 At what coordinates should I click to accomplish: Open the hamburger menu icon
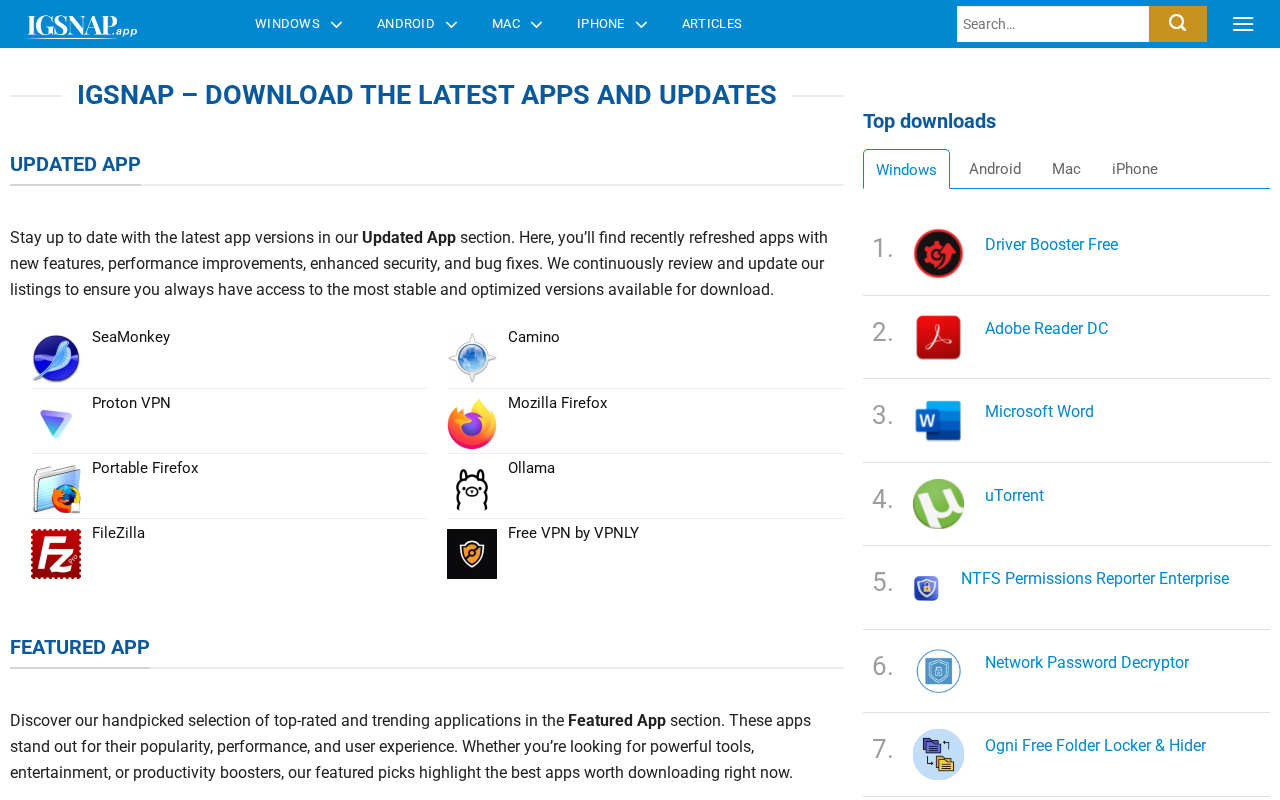tap(1243, 24)
